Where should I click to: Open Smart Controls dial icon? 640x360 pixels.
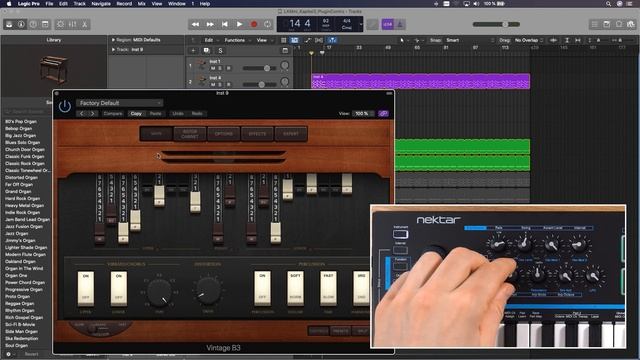point(60,24)
